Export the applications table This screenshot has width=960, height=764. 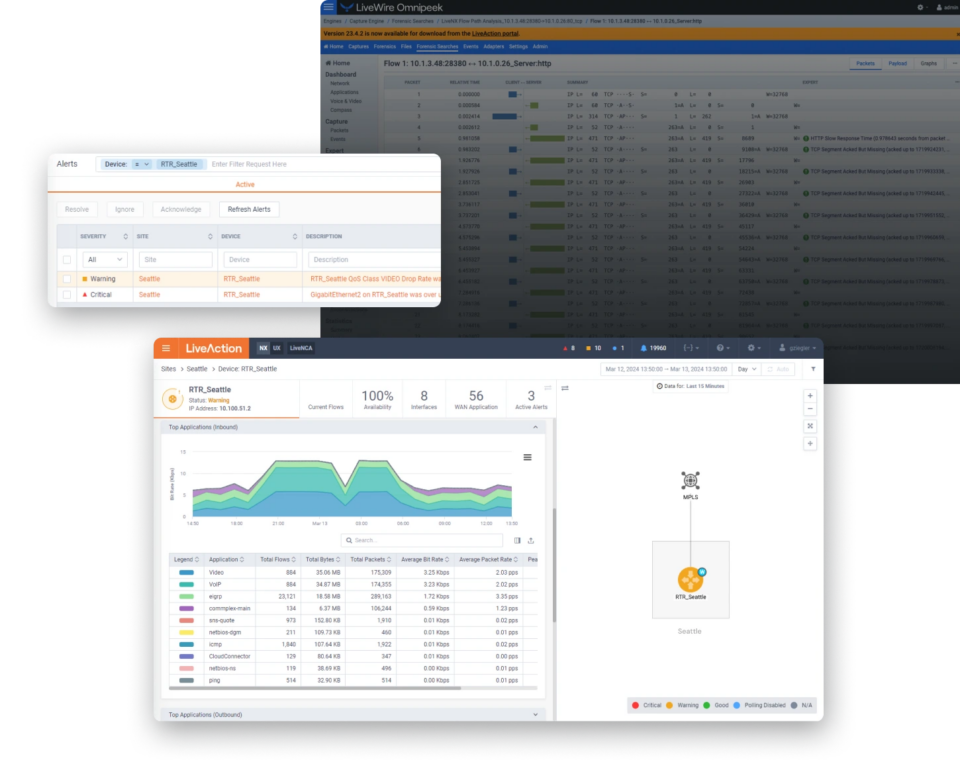(531, 541)
